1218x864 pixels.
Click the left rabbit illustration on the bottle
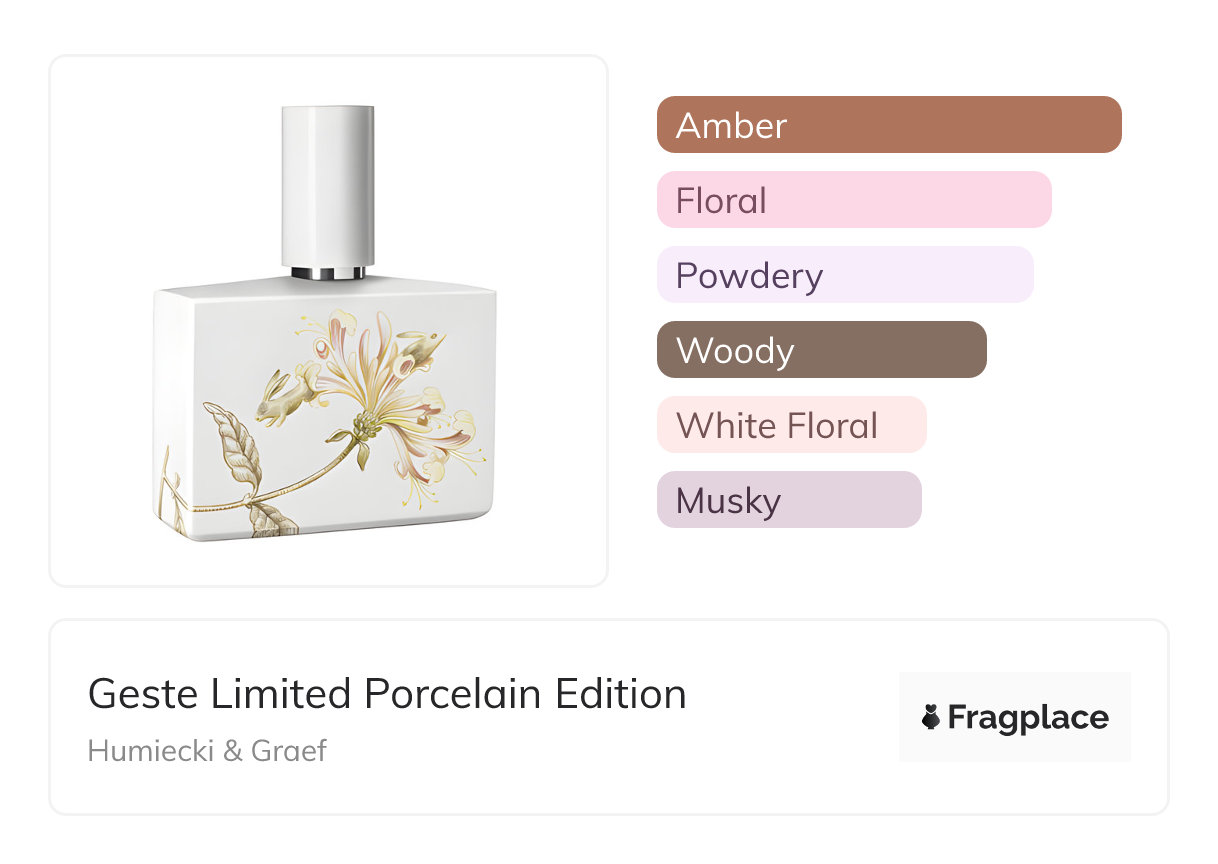click(284, 396)
